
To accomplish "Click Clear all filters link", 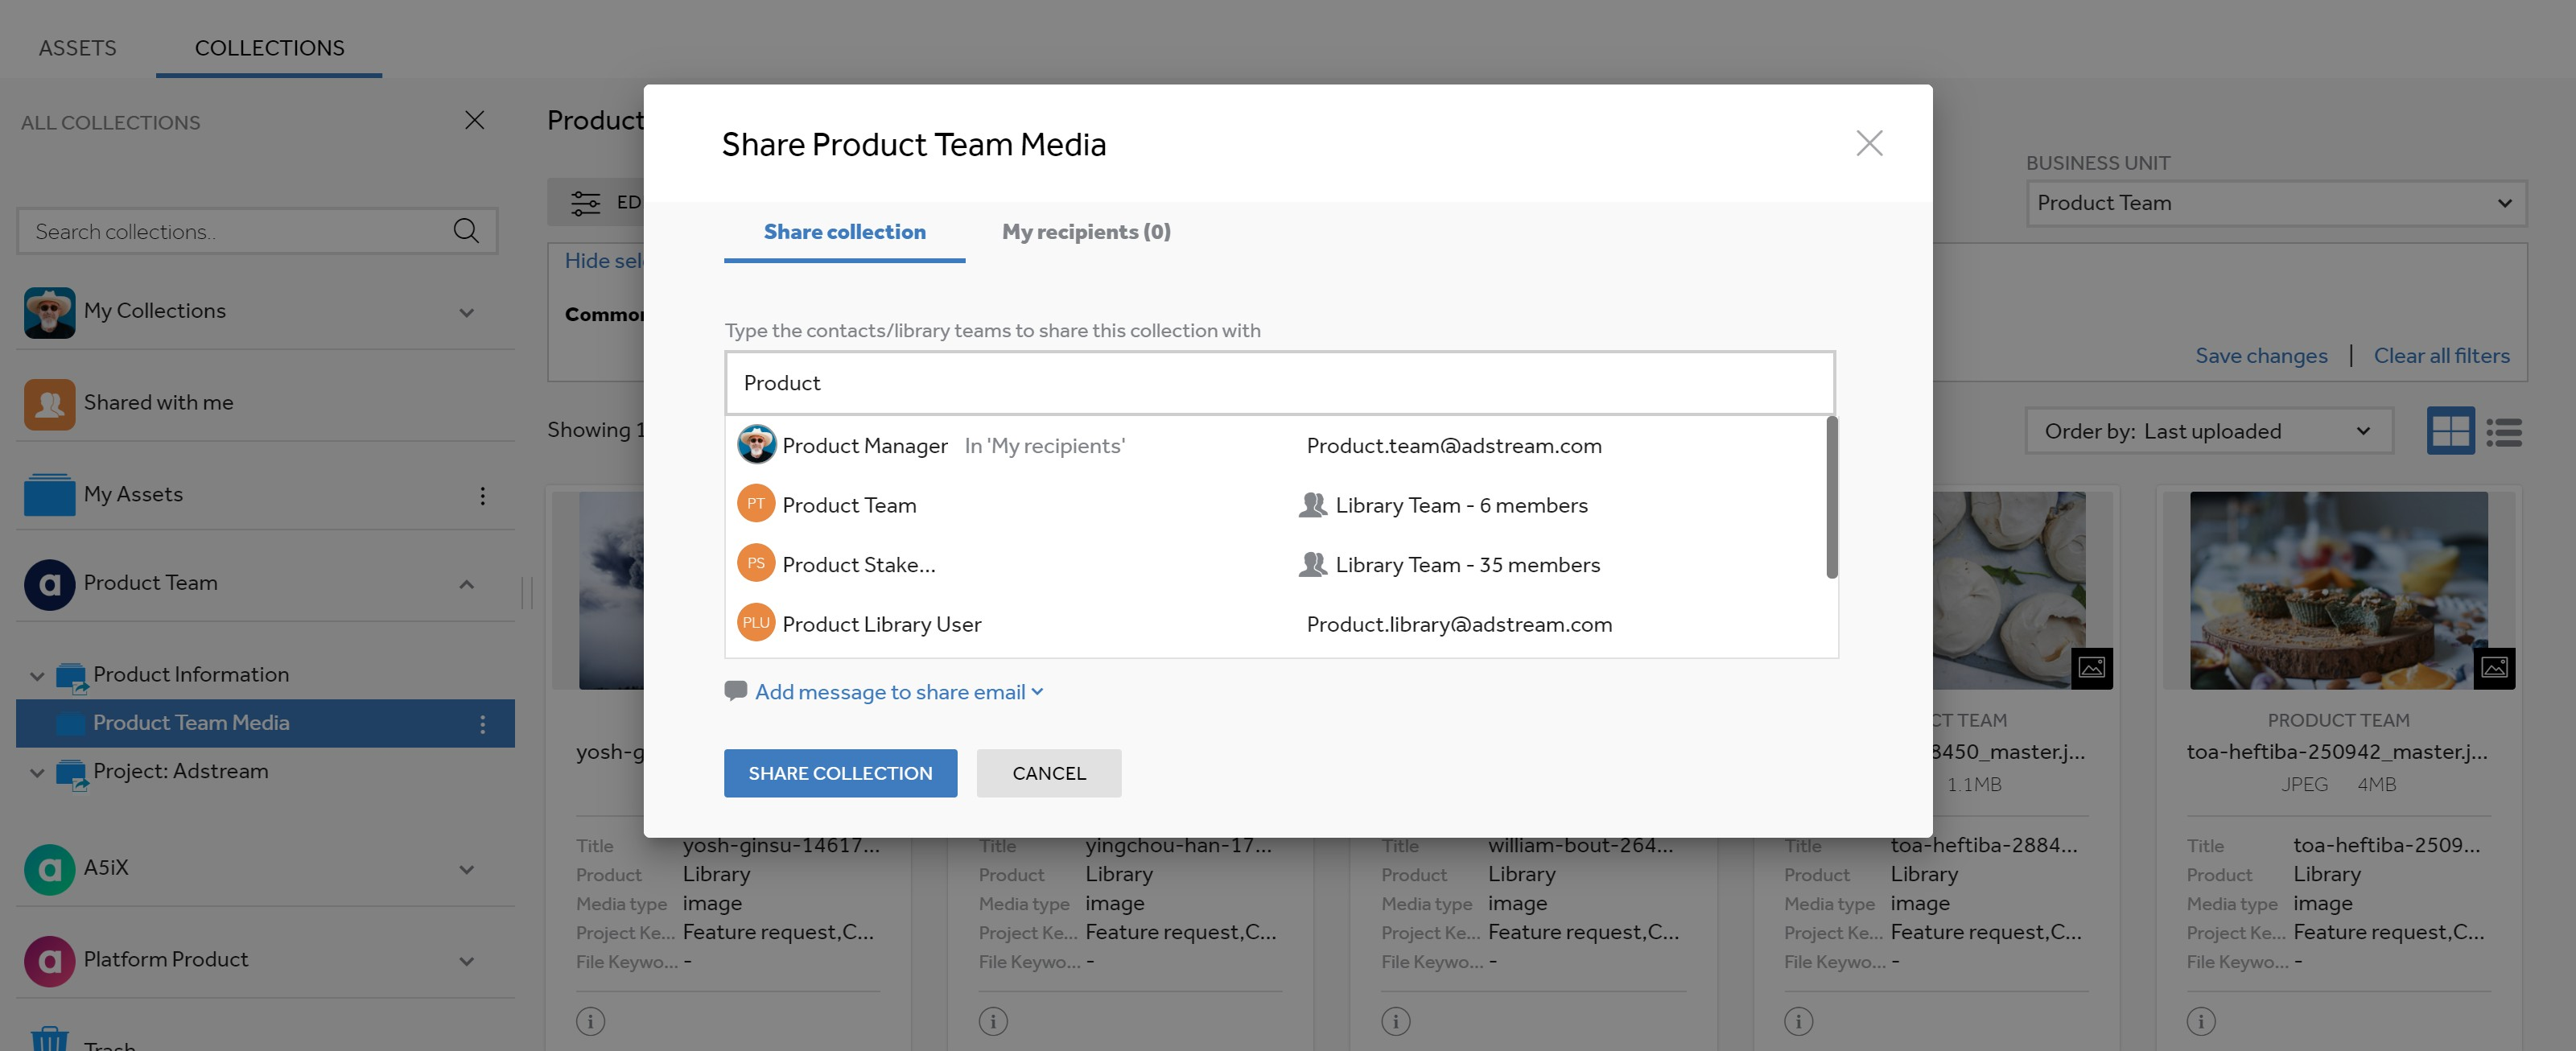I will pyautogui.click(x=2441, y=356).
